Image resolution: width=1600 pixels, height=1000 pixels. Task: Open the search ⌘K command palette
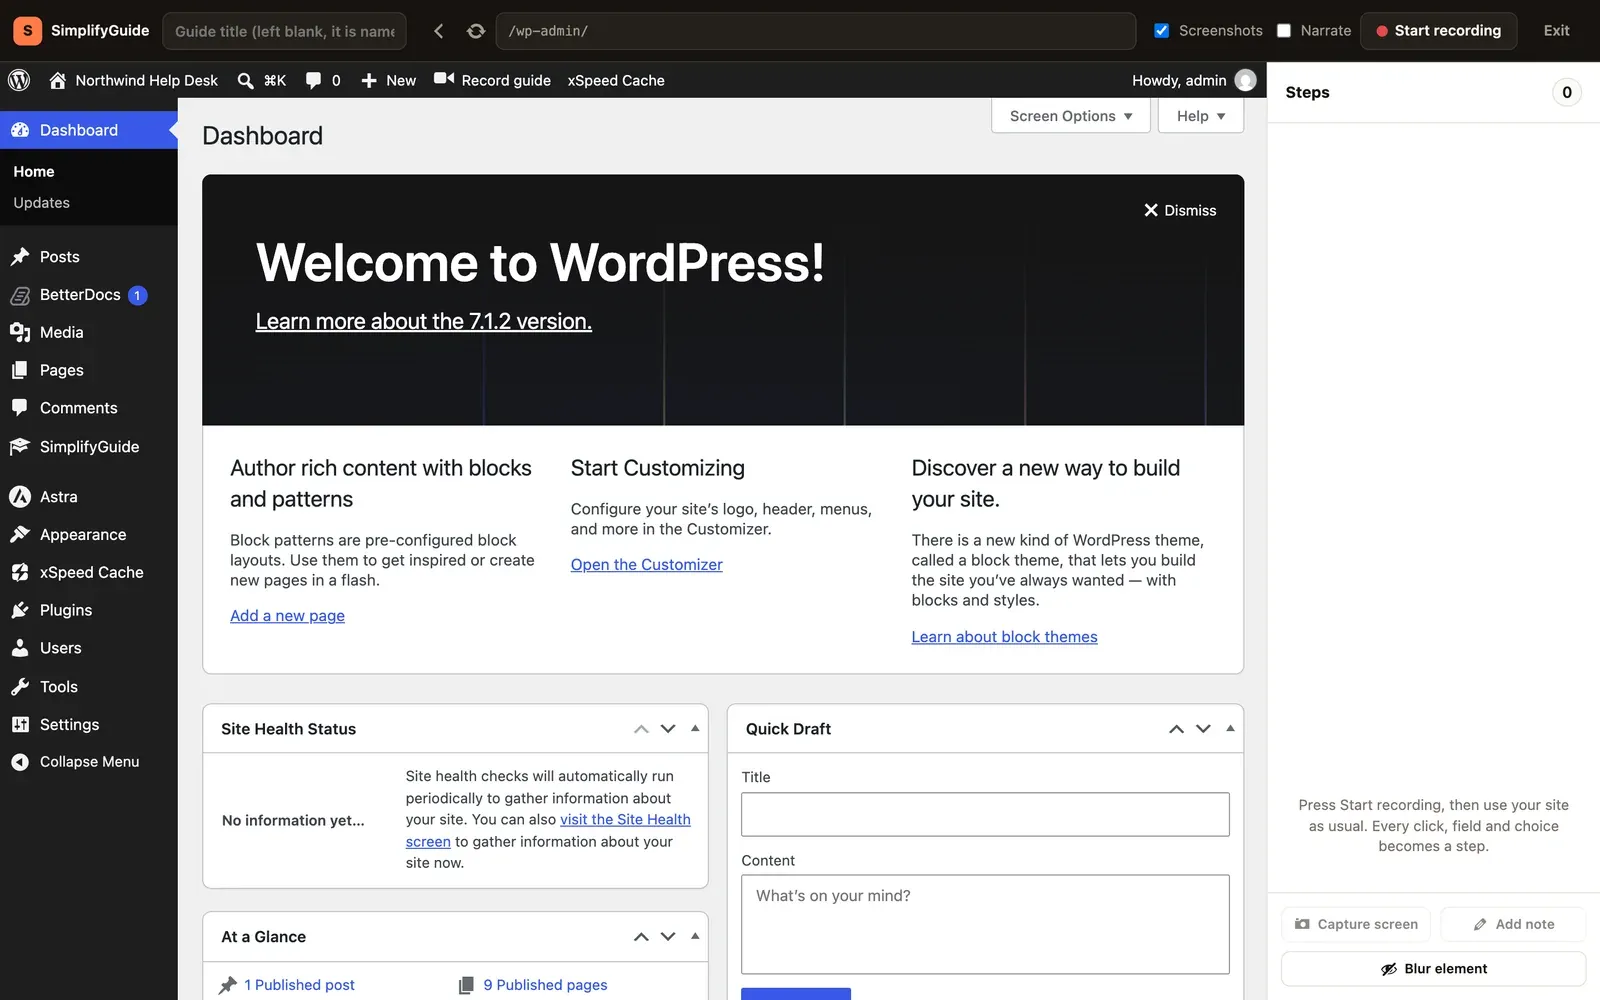tap(261, 80)
